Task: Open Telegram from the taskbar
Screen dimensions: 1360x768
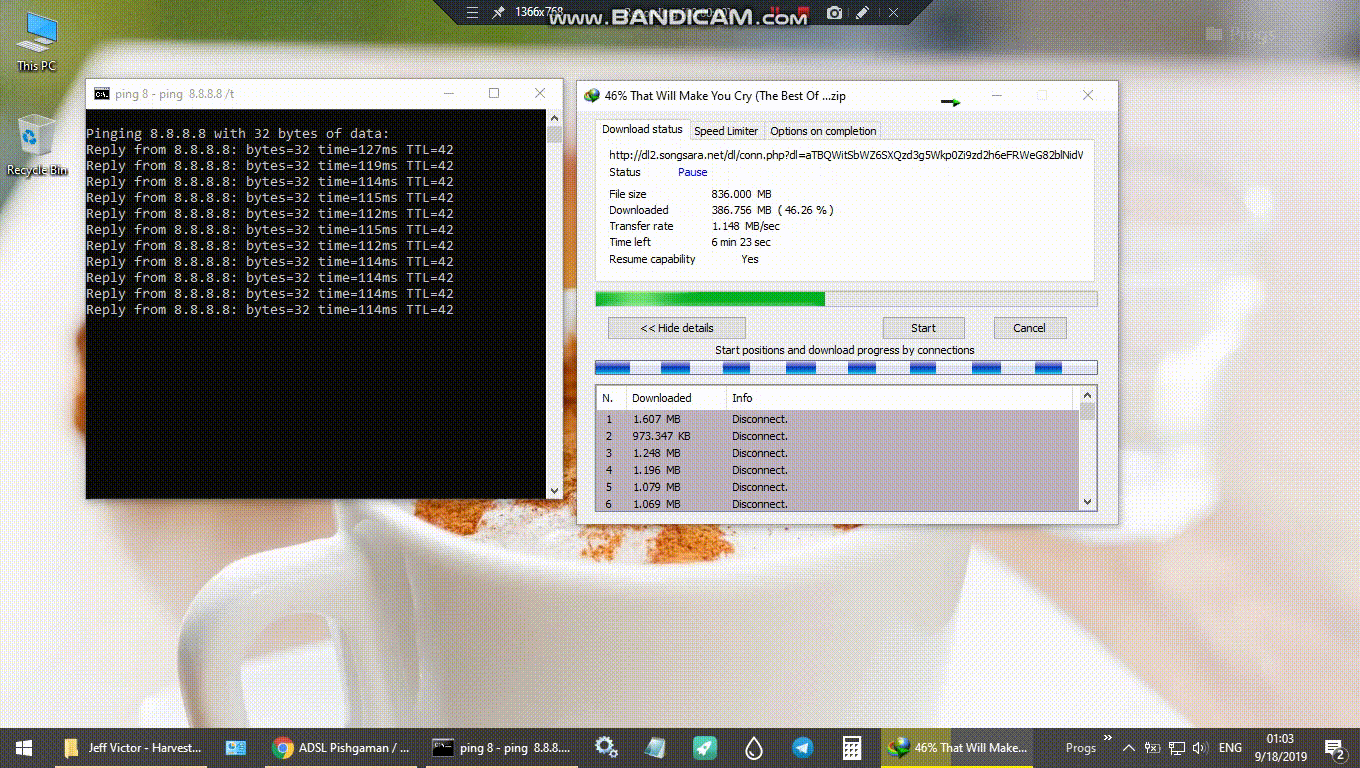Action: [x=802, y=747]
